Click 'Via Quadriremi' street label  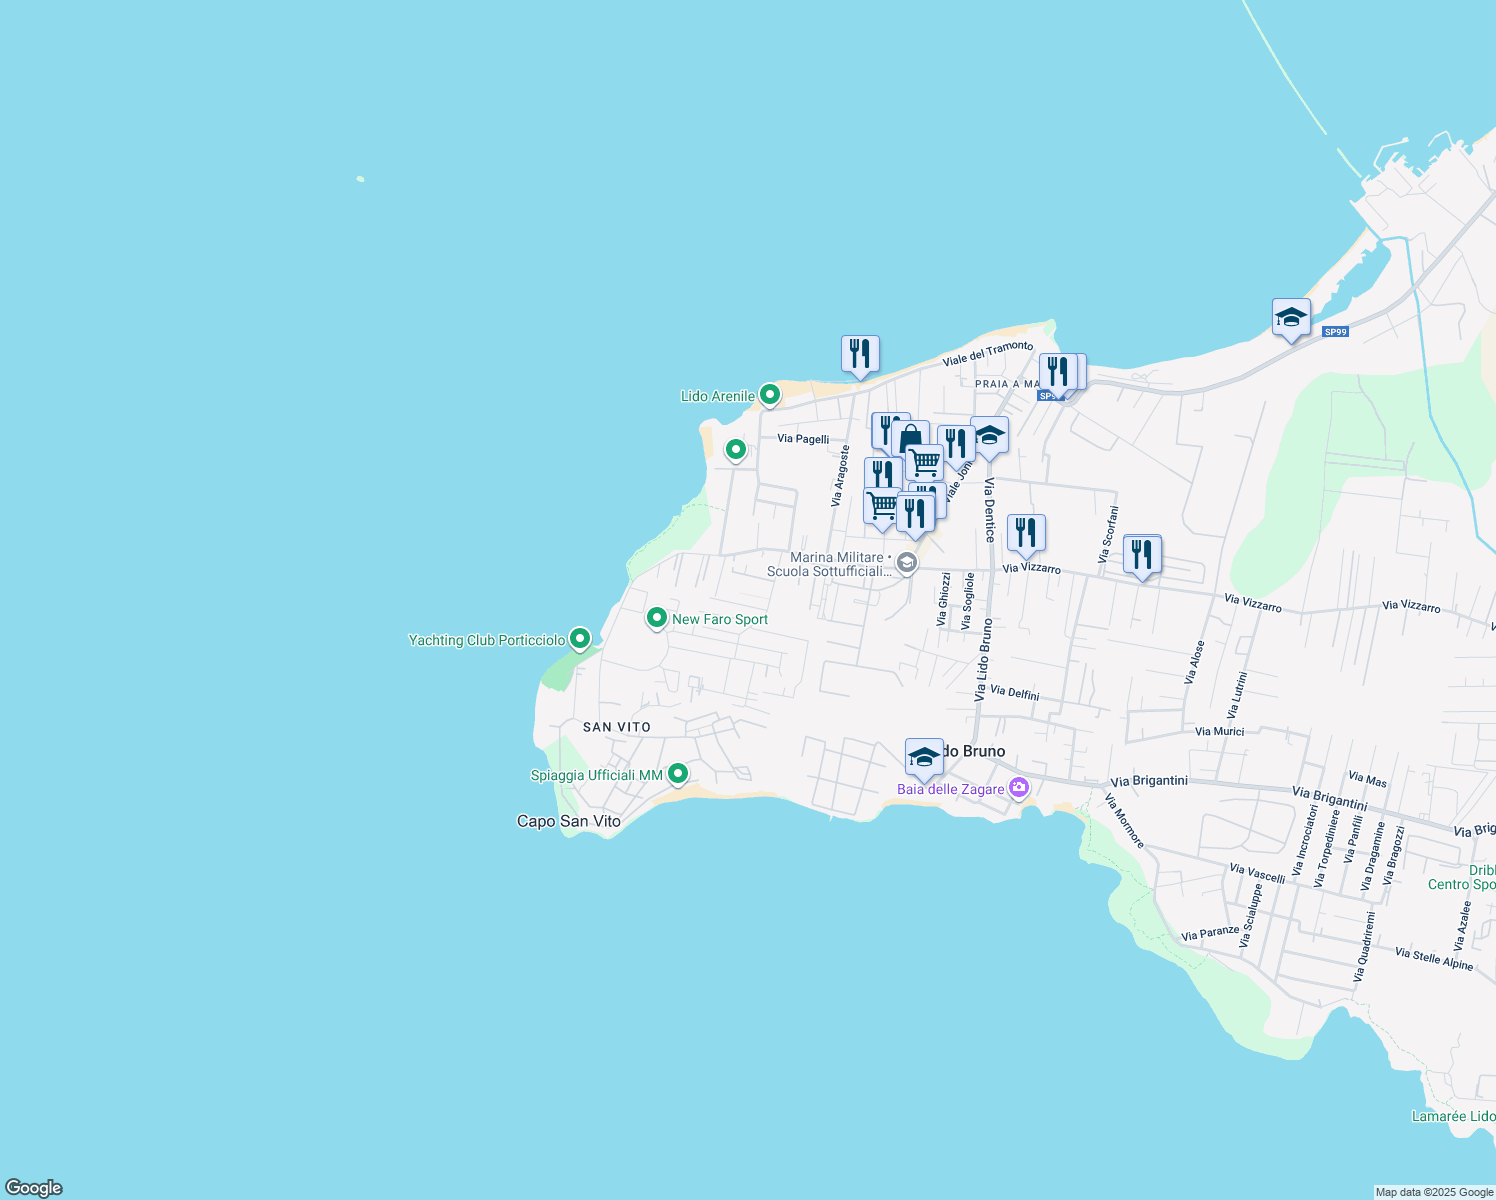(x=1365, y=946)
